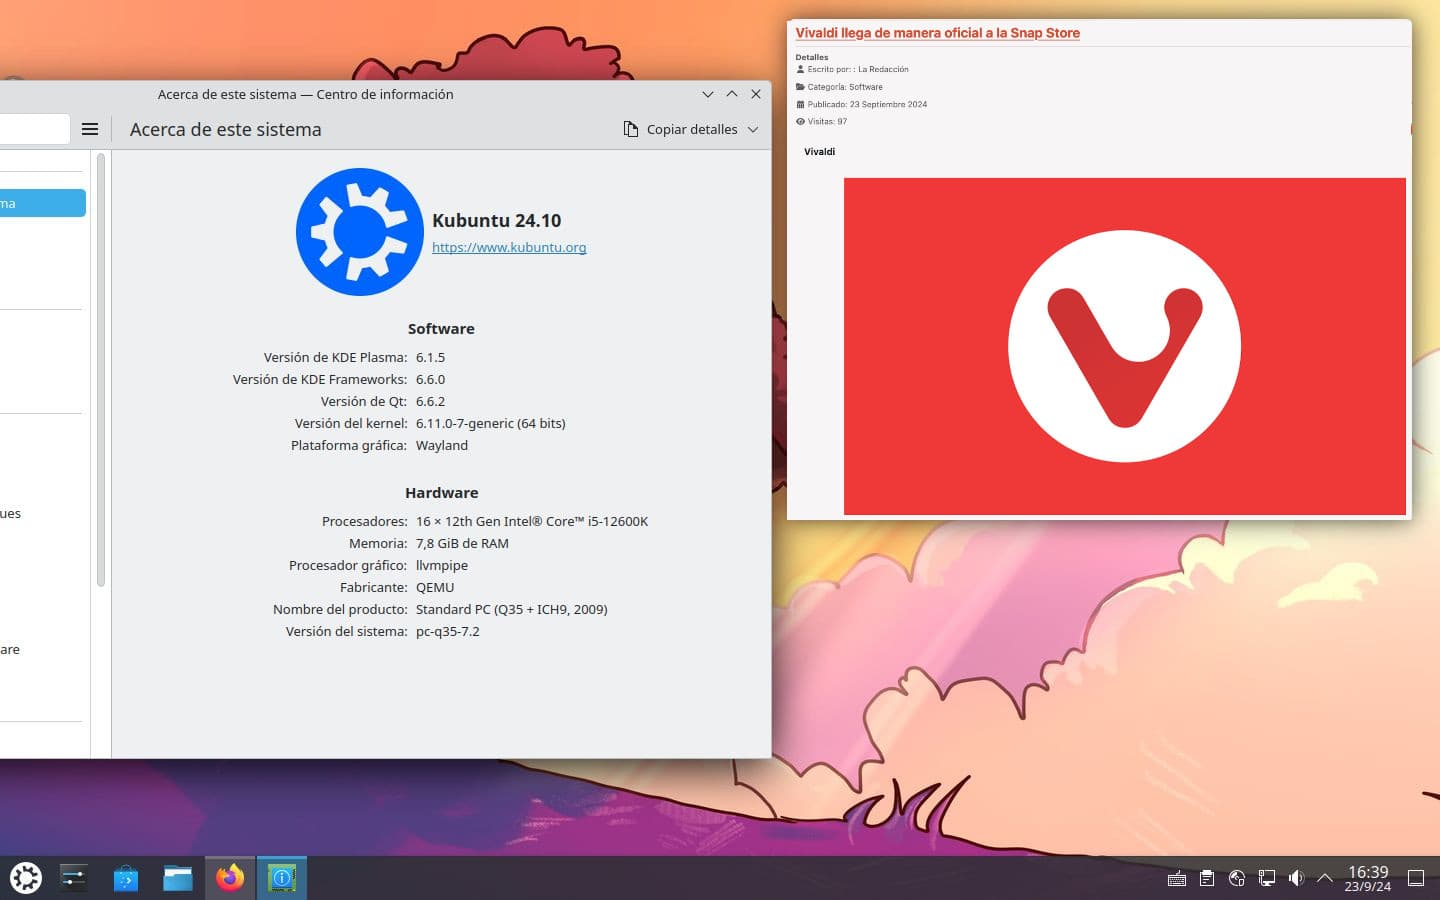The width and height of the screenshot is (1440, 900).
Task: Open clipboard tray icon
Action: [x=1207, y=878]
